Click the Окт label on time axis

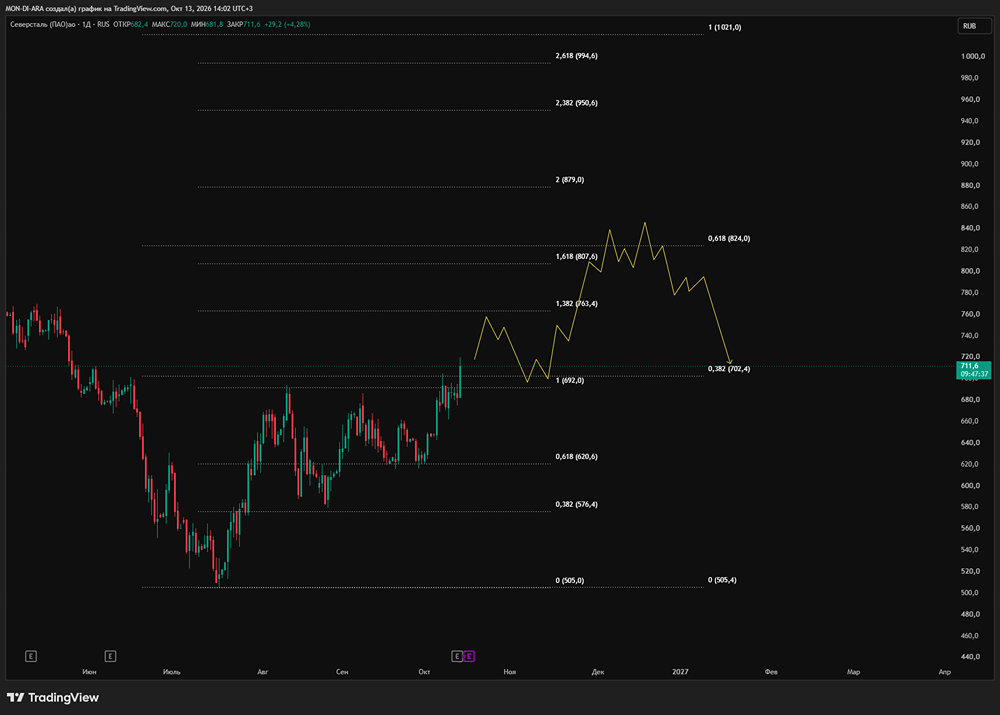click(x=424, y=672)
